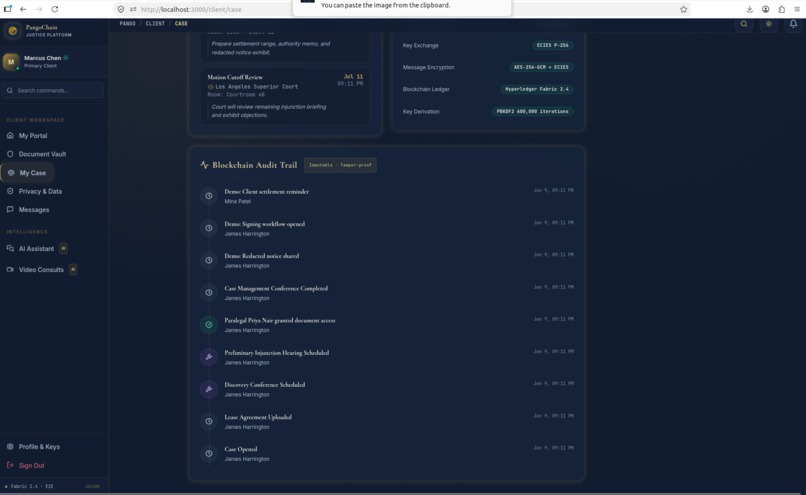Focus the Search commands field
Image resolution: width=806 pixels, height=495 pixels.
point(52,90)
